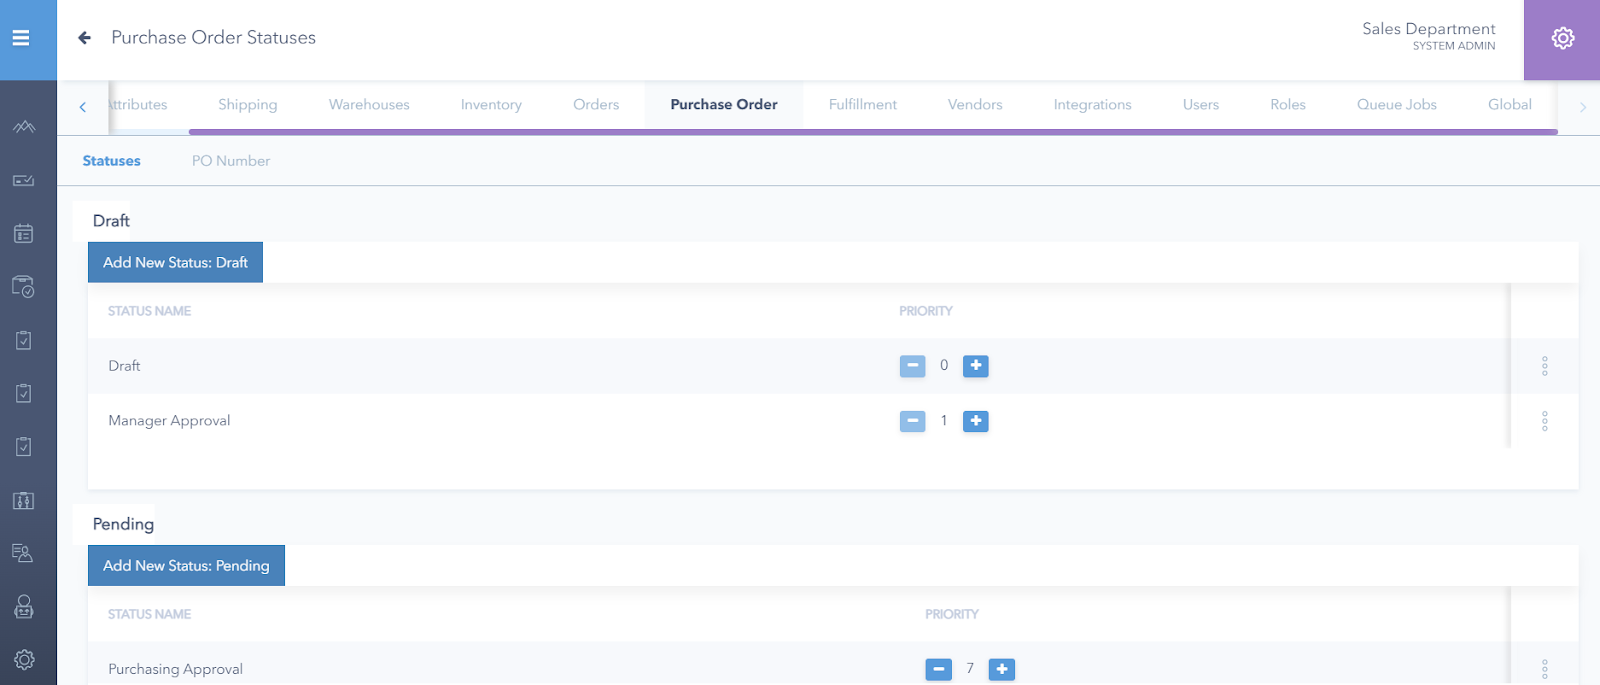Open the clipboard icon just below the box-check icon
This screenshot has width=1600, height=685.
[x=24, y=340]
